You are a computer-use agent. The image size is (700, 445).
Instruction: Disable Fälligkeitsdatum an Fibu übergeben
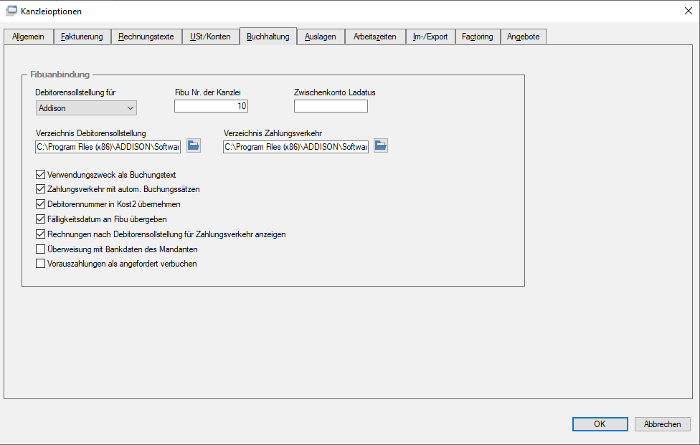coord(40,219)
